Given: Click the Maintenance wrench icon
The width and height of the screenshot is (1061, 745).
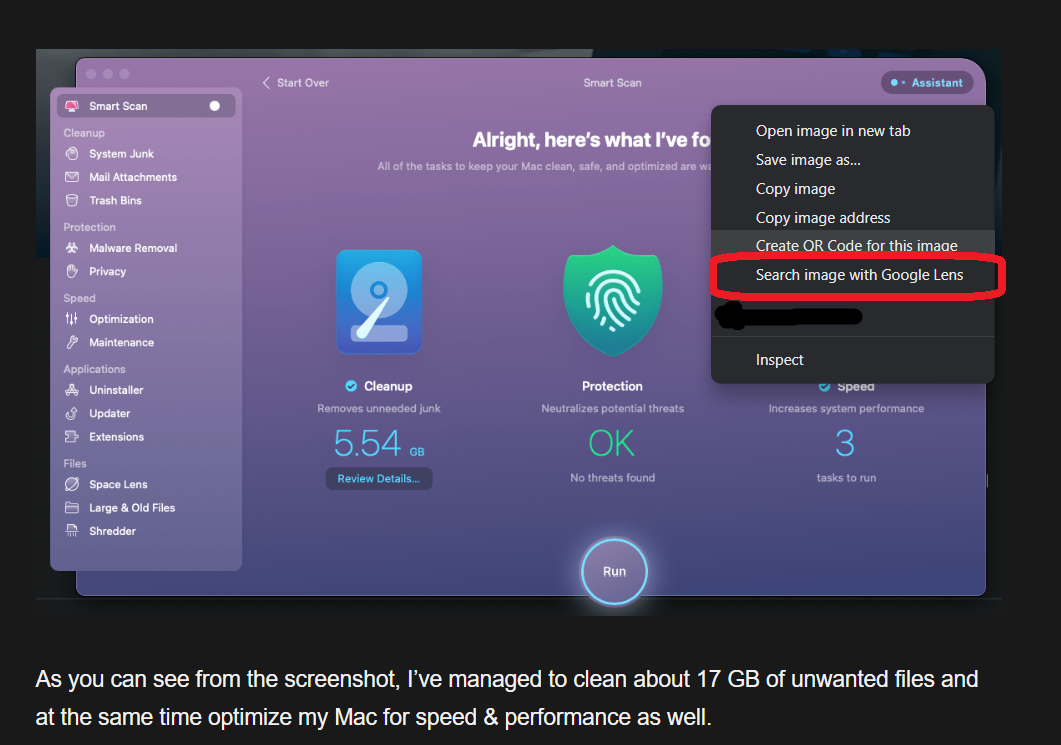Looking at the screenshot, I should pos(71,342).
